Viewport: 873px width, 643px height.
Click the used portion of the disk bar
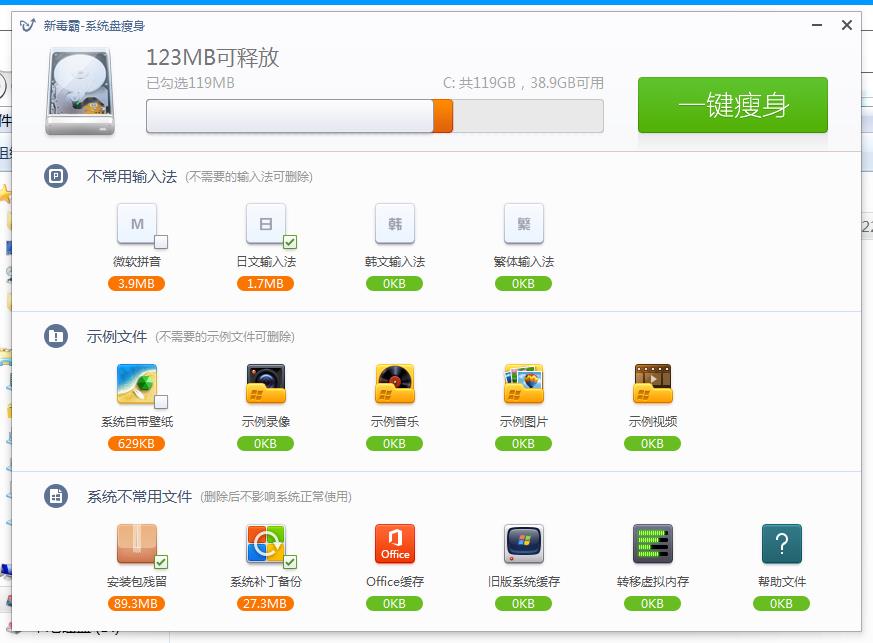pos(290,116)
